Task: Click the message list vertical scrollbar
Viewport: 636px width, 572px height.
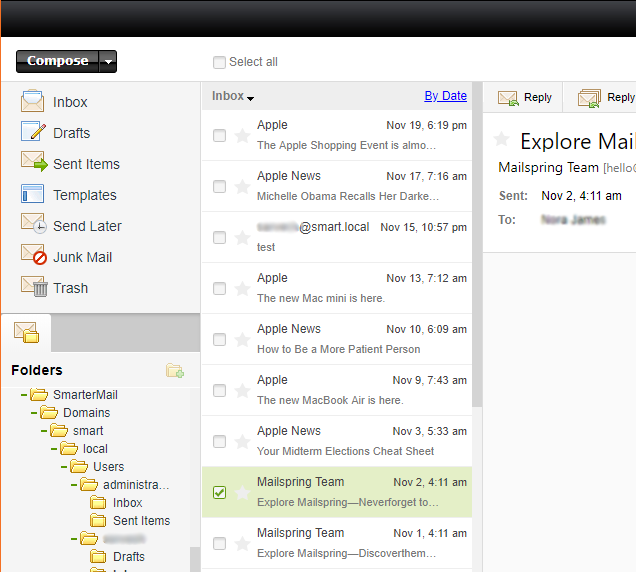Action: coord(477,244)
